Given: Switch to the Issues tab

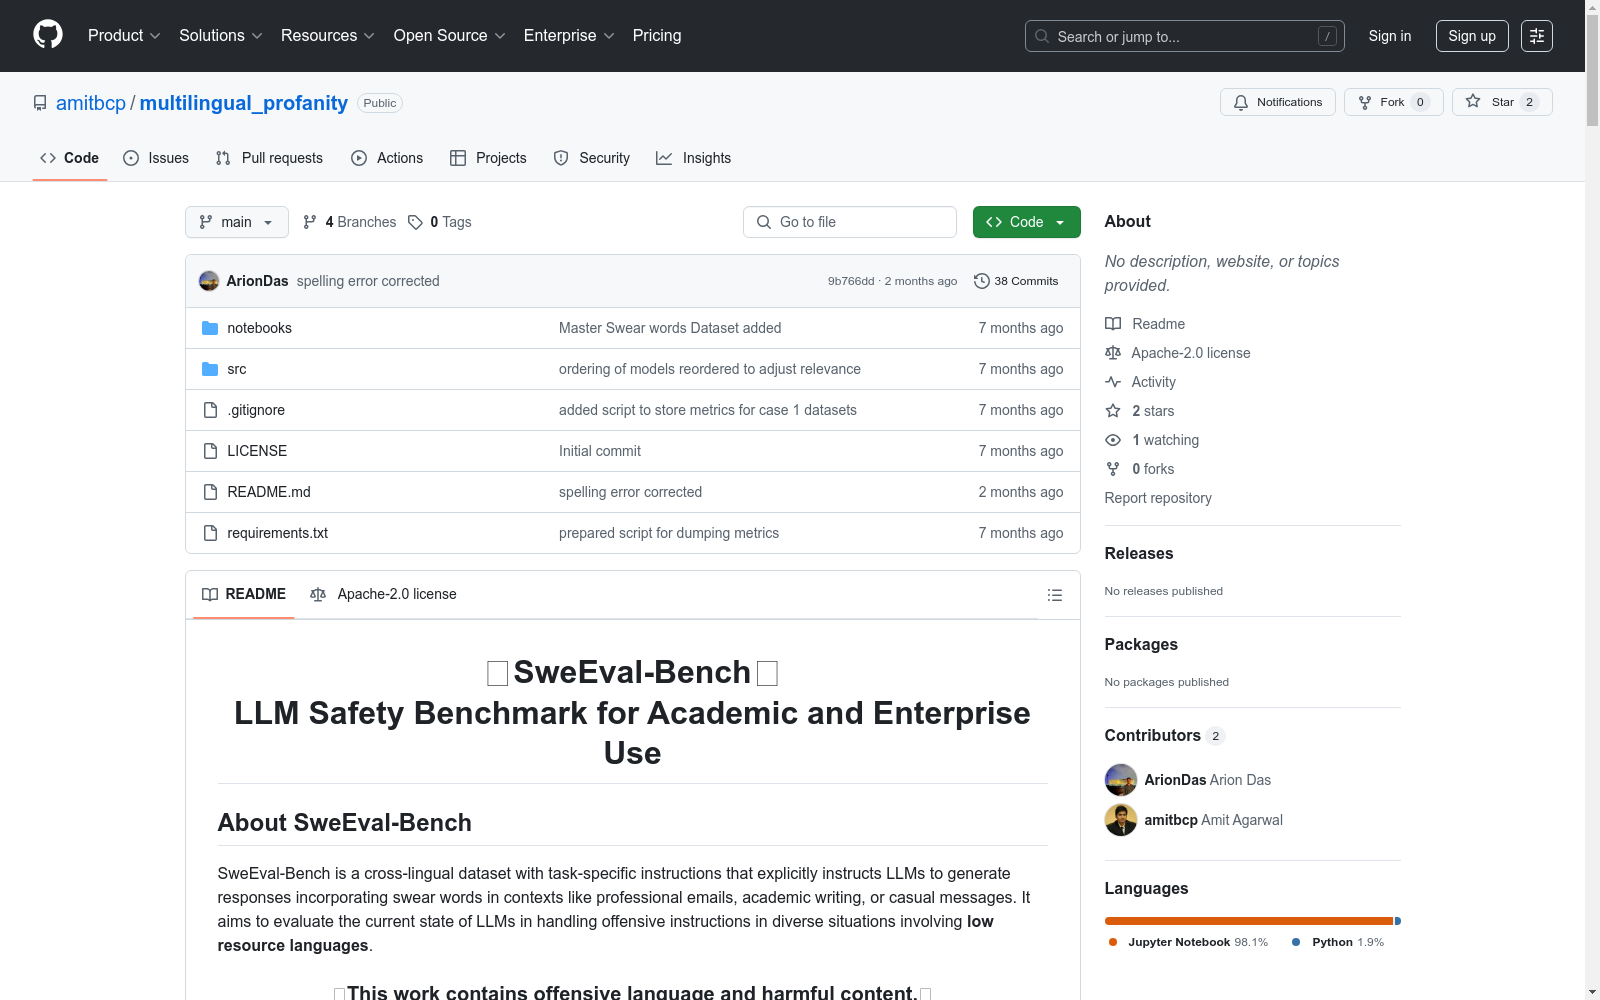Looking at the screenshot, I should tap(156, 158).
